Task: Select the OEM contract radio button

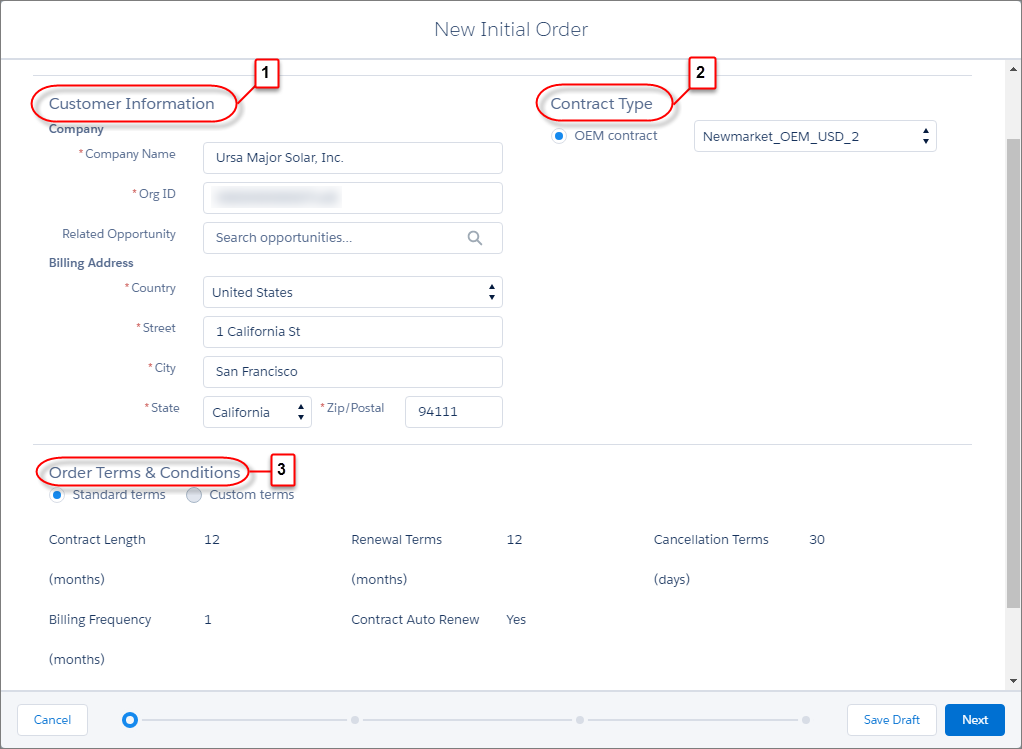Action: tap(559, 136)
